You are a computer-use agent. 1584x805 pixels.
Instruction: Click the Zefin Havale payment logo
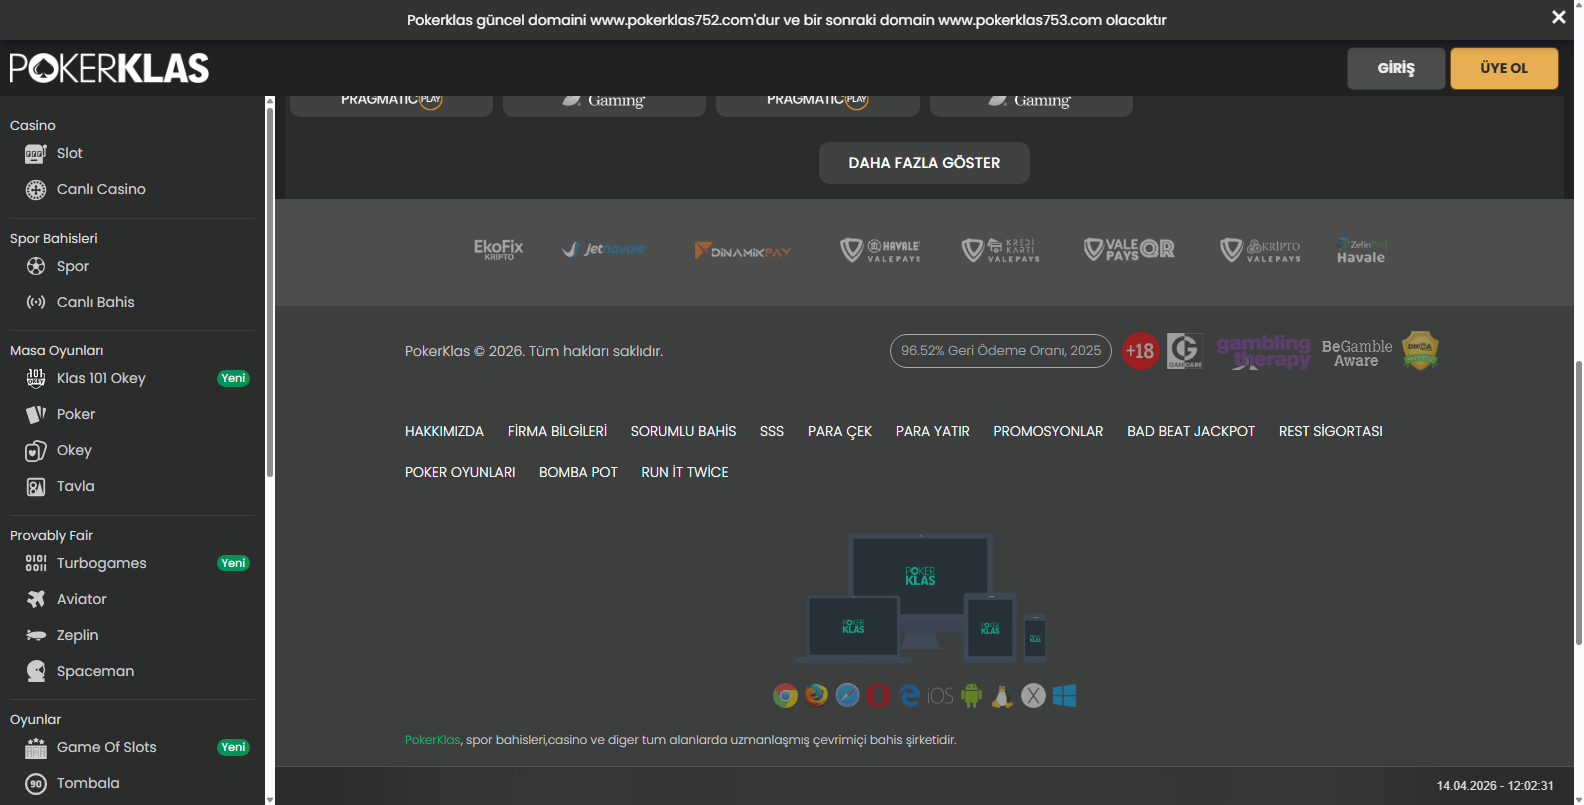tap(1361, 250)
